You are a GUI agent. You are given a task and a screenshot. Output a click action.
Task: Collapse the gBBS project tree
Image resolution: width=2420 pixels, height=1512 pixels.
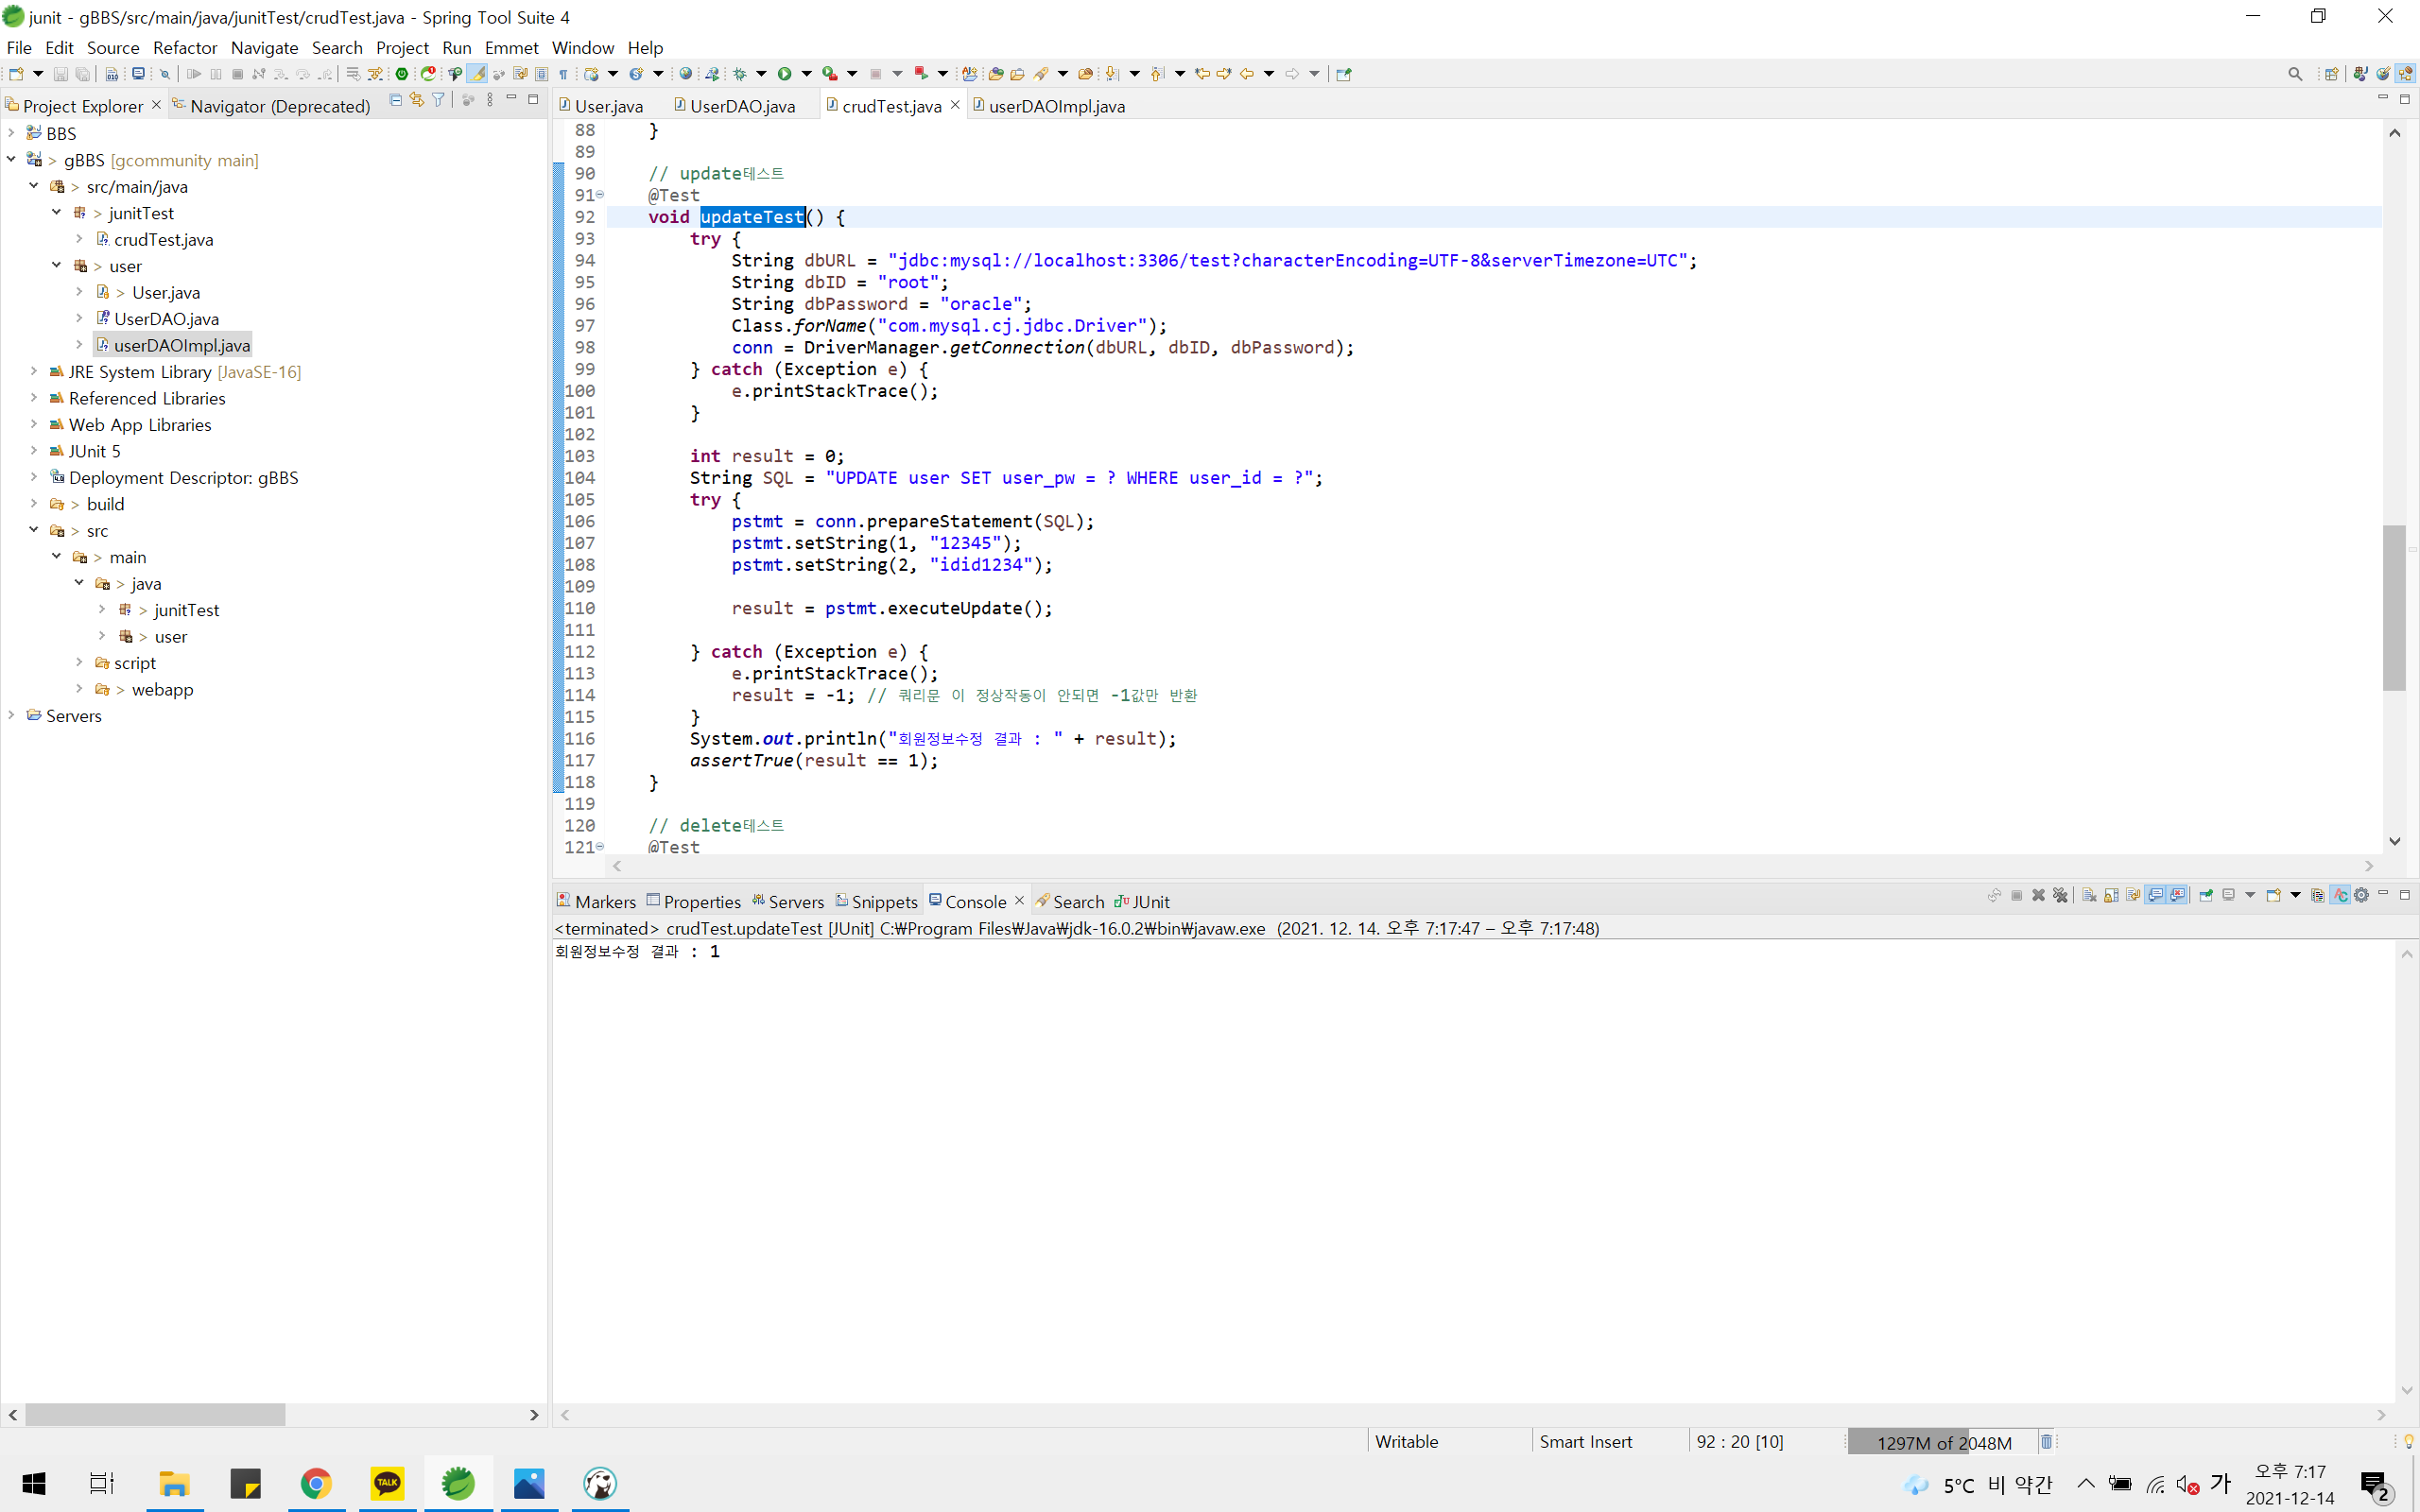pos(11,159)
